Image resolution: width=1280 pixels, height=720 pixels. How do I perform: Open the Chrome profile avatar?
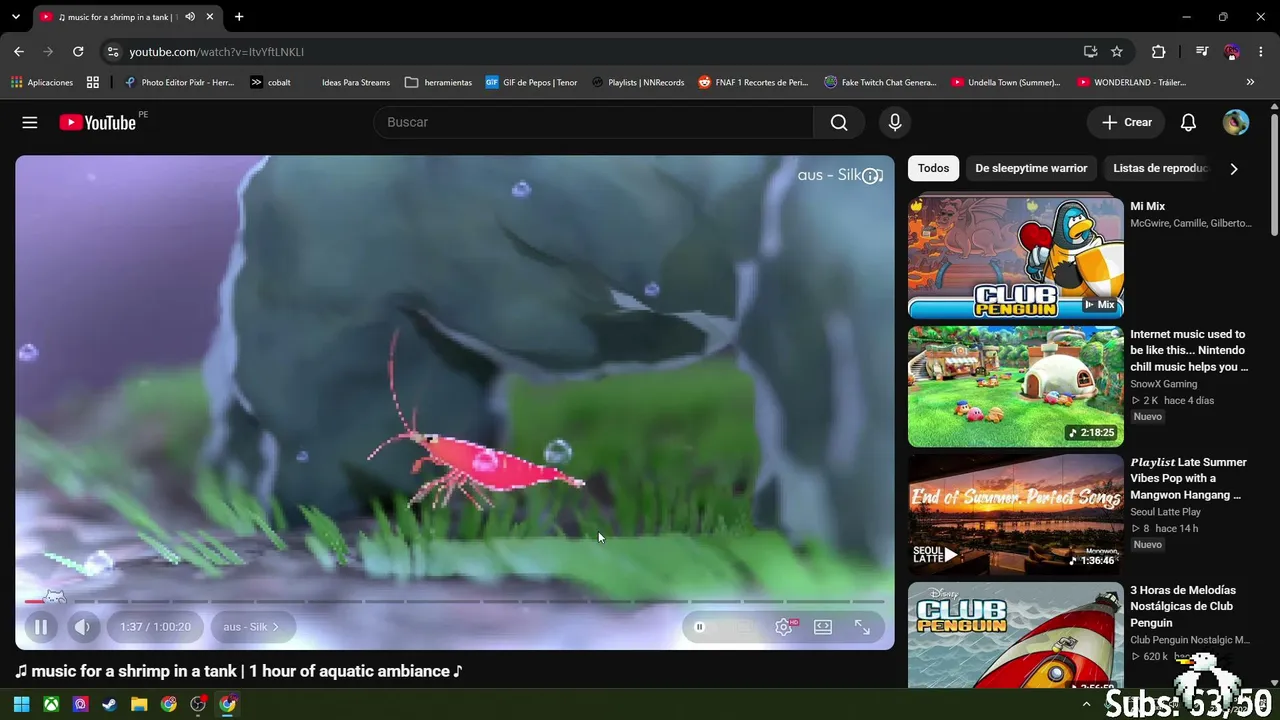1232,52
